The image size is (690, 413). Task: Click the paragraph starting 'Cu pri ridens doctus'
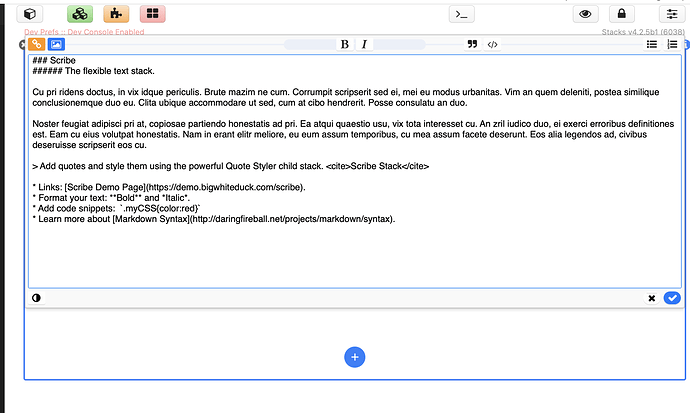point(345,97)
